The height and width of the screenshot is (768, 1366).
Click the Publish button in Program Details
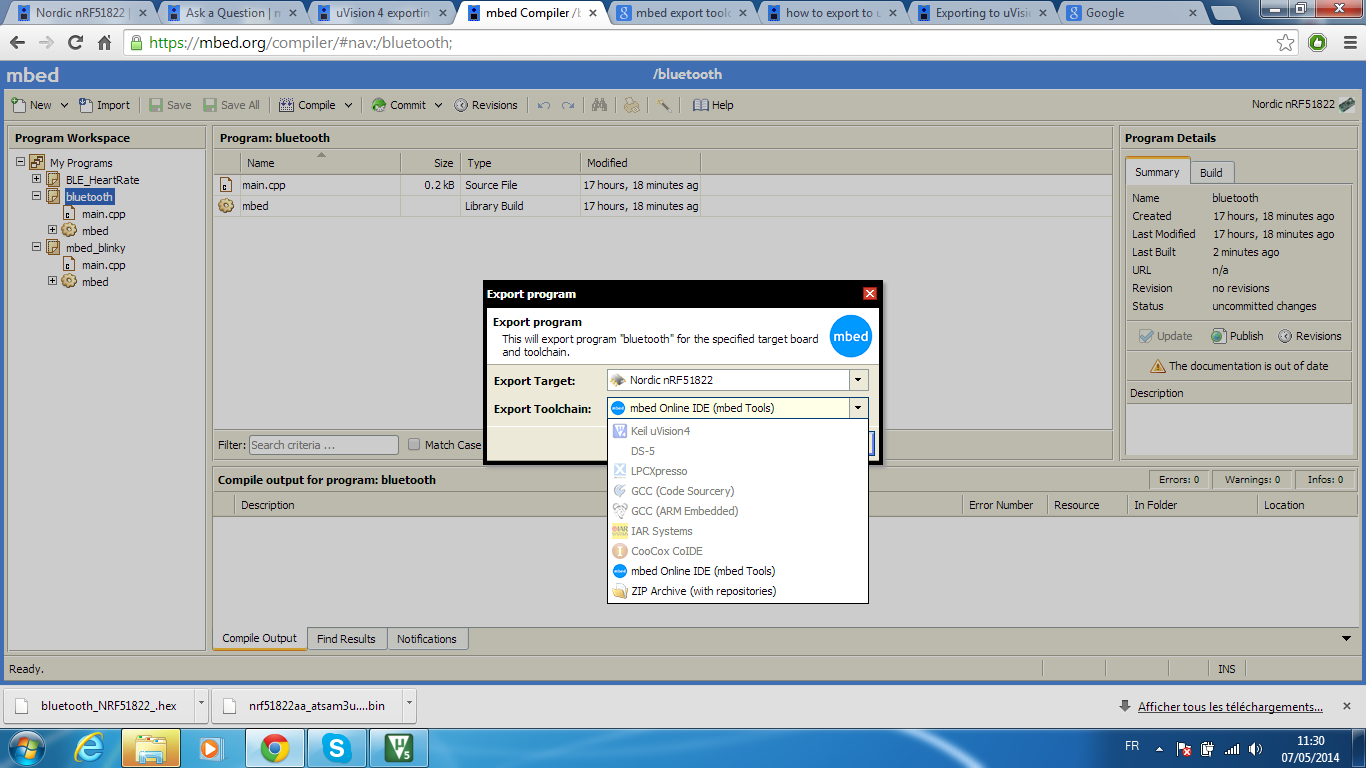point(1237,336)
